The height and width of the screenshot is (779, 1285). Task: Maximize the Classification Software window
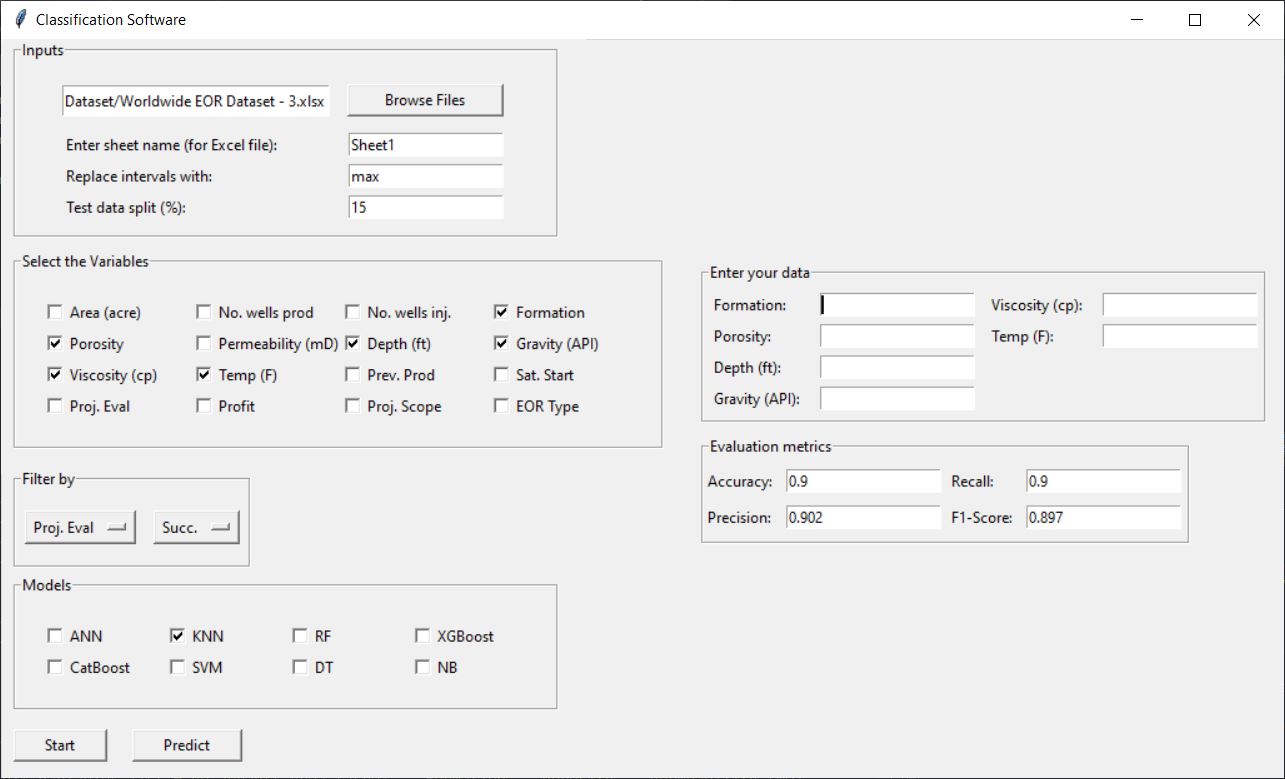pyautogui.click(x=1195, y=20)
